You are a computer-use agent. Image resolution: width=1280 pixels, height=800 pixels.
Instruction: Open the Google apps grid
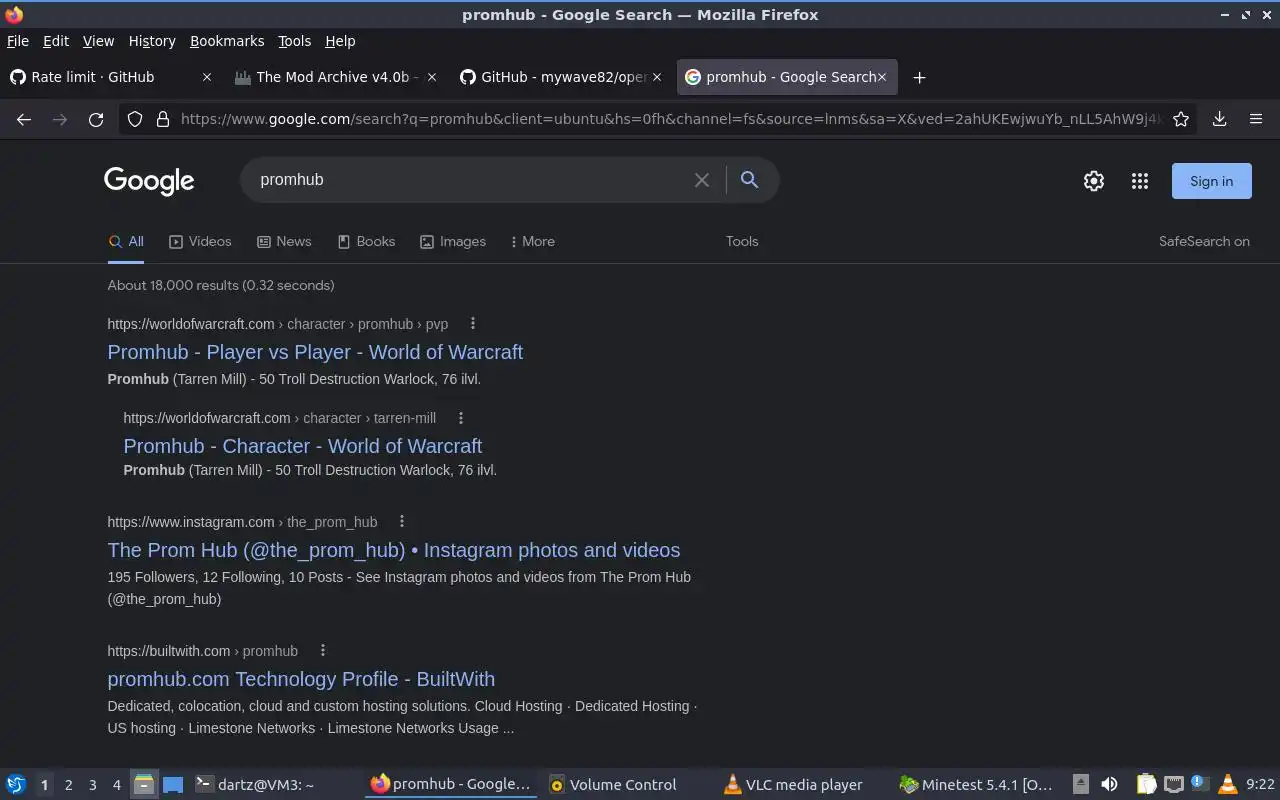point(1139,181)
